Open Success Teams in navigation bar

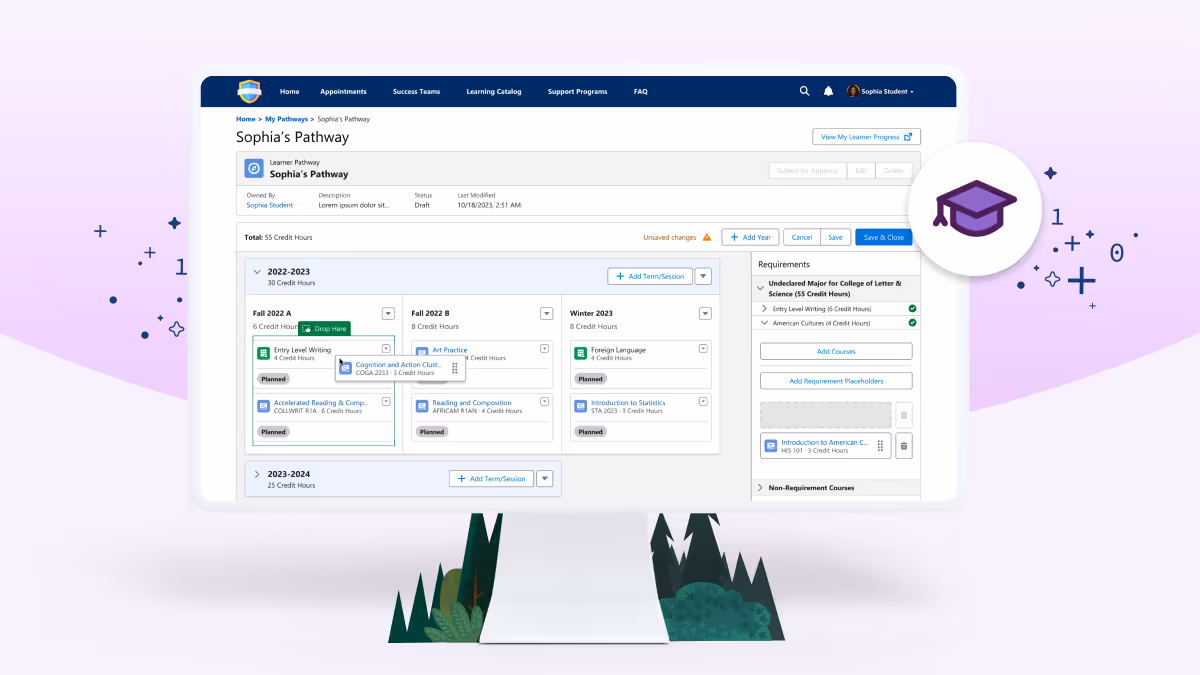416,91
